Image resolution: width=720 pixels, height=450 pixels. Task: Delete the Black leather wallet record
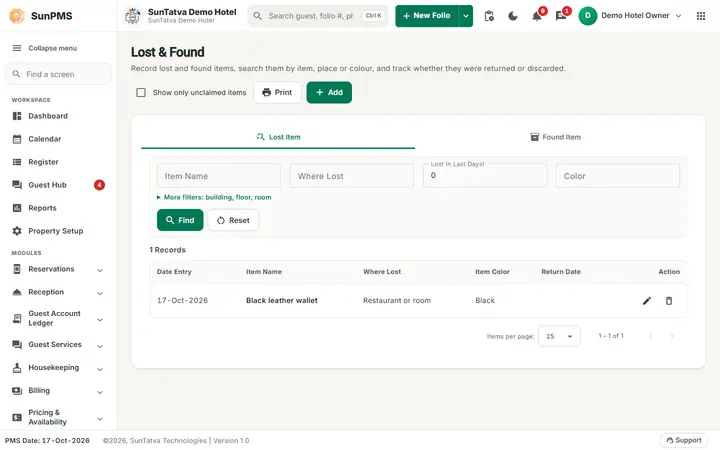(x=669, y=301)
